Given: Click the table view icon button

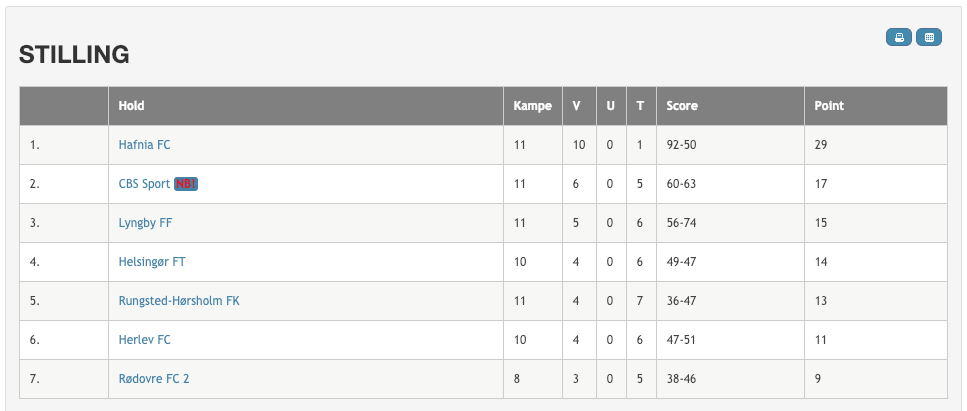Looking at the screenshot, I should click(929, 37).
